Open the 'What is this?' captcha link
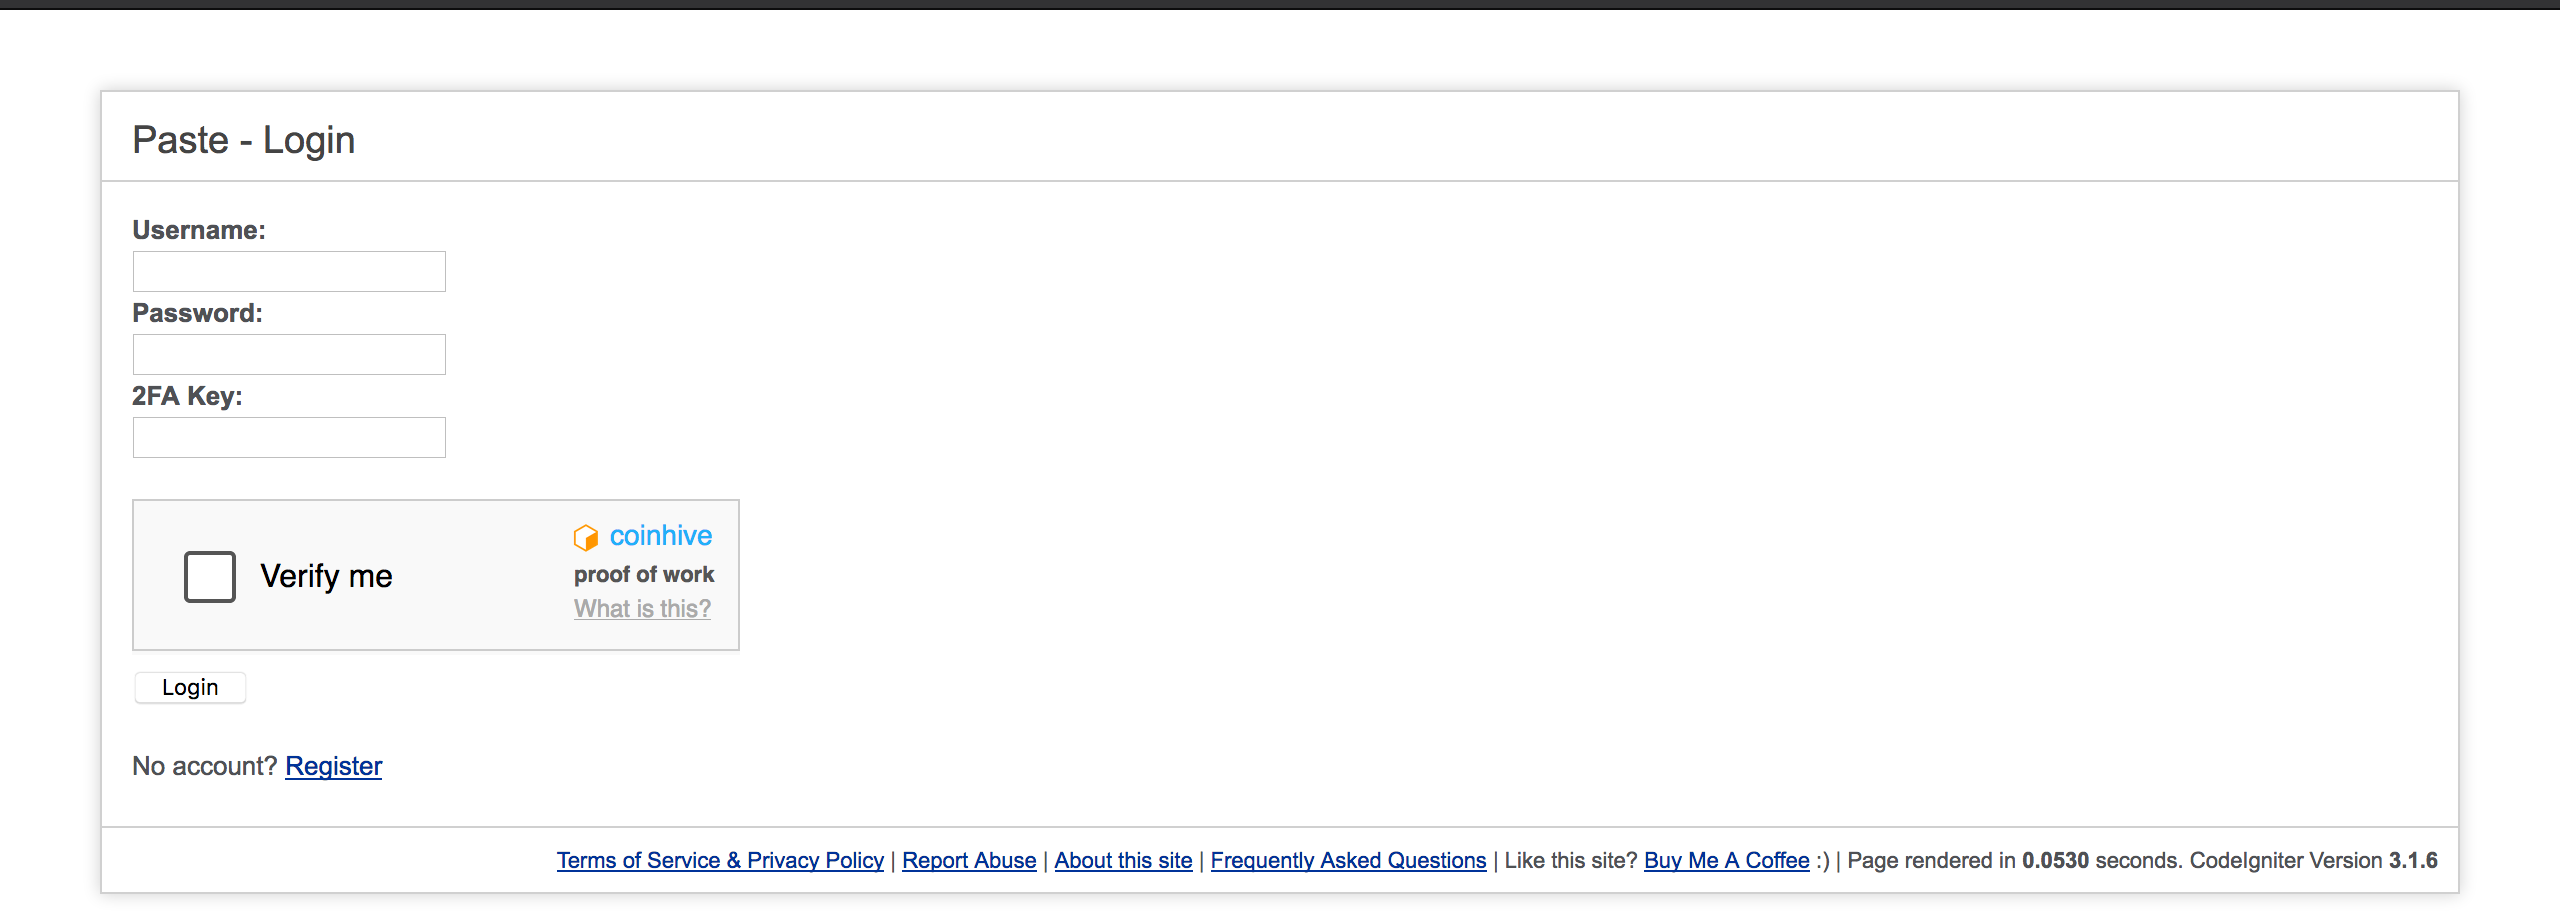 [x=642, y=608]
